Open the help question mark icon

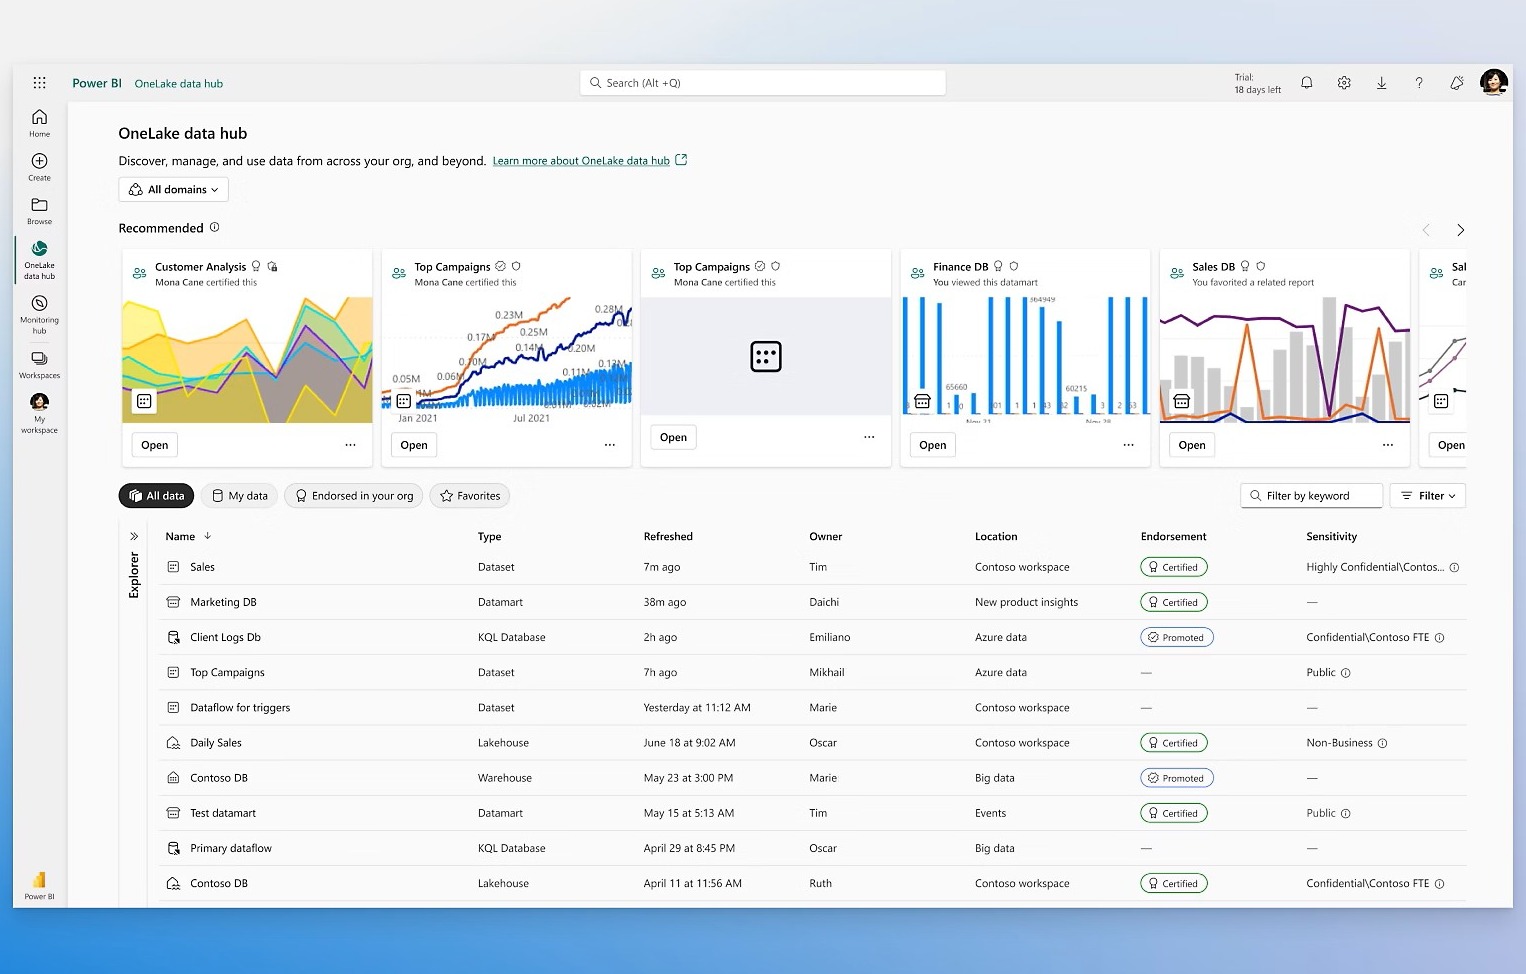pyautogui.click(x=1418, y=83)
